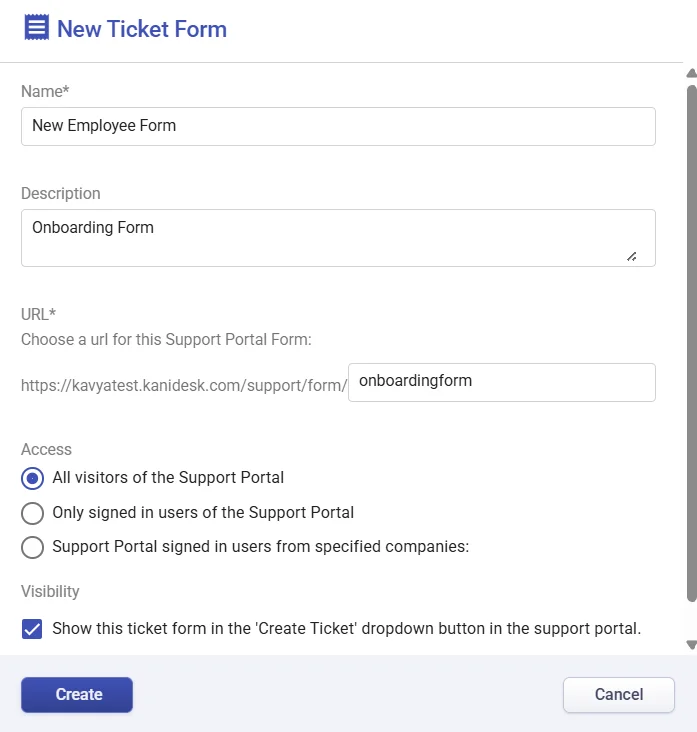
Task: Click the Description box resize handle
Action: [x=632, y=256]
